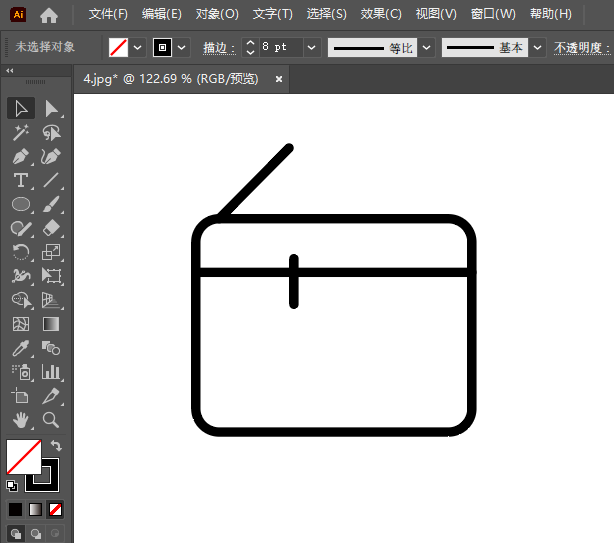Open stroke color dropdown in control bar

(181, 48)
